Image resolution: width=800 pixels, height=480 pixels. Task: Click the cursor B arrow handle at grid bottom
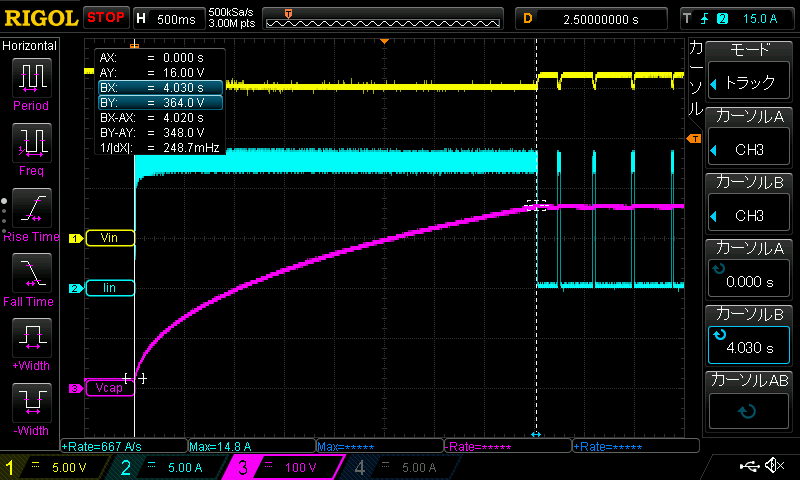(x=536, y=435)
